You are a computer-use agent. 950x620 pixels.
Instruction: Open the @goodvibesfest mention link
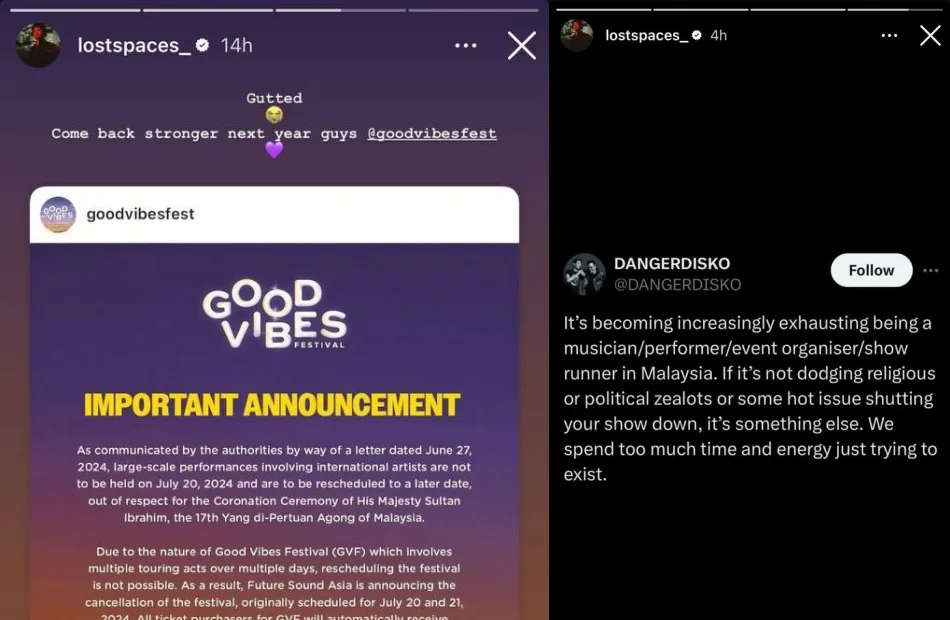(431, 133)
